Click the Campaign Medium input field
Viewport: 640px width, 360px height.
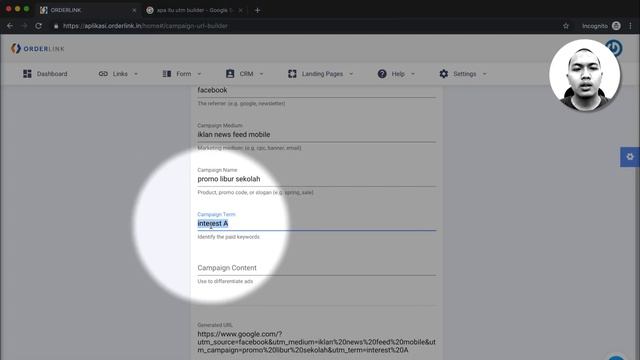tap(316, 135)
